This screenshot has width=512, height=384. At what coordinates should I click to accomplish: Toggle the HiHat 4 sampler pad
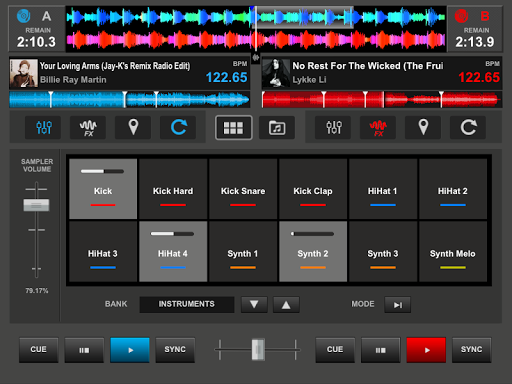click(x=173, y=251)
